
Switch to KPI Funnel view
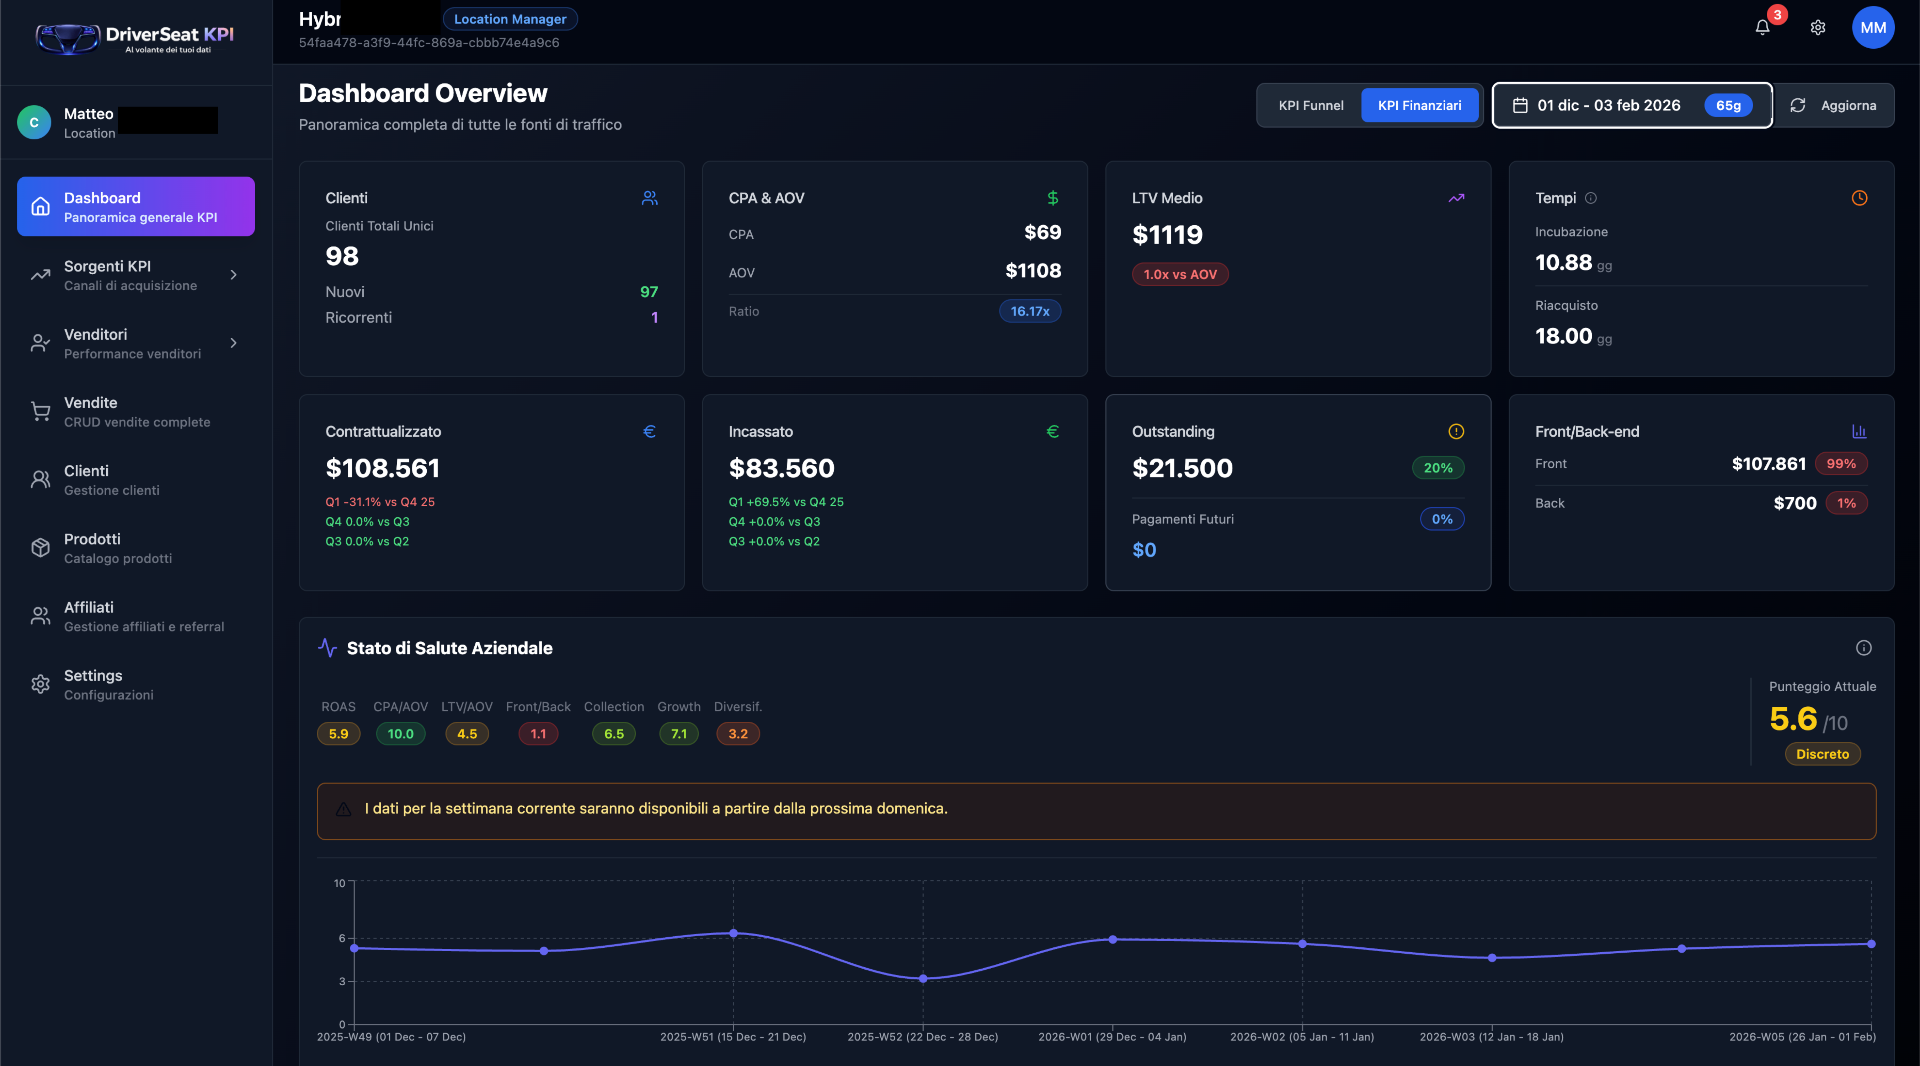[x=1310, y=105]
